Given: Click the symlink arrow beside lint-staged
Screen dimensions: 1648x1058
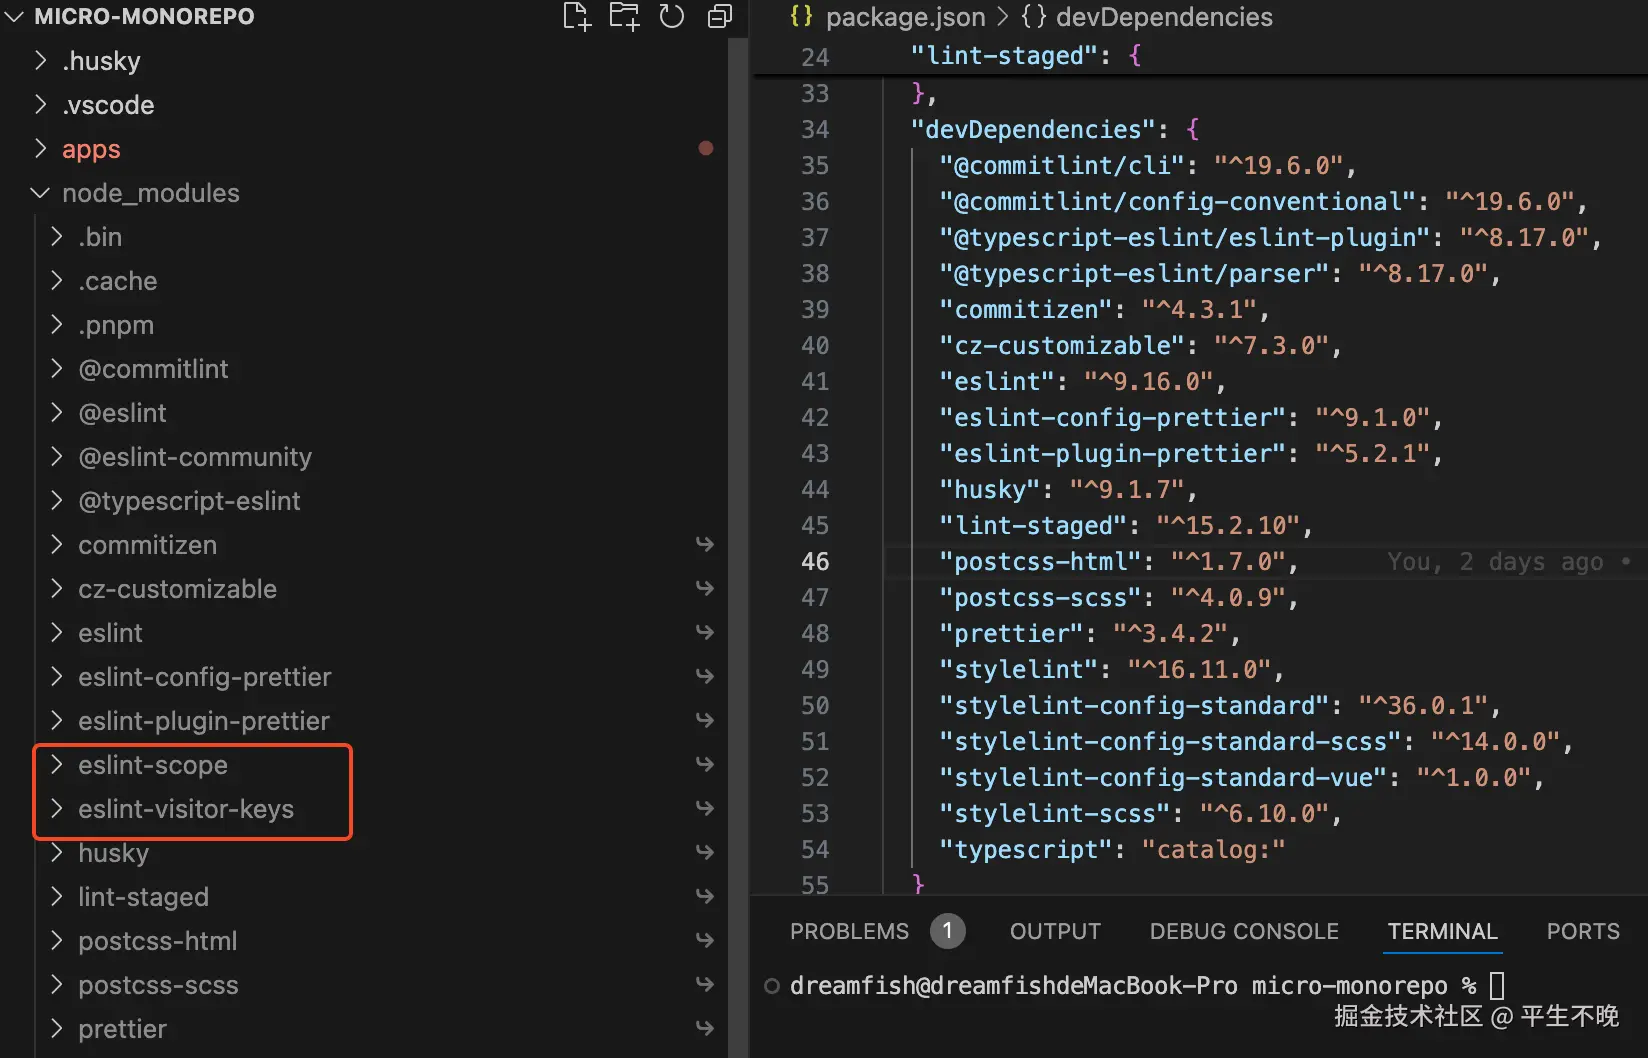Looking at the screenshot, I should click(705, 896).
